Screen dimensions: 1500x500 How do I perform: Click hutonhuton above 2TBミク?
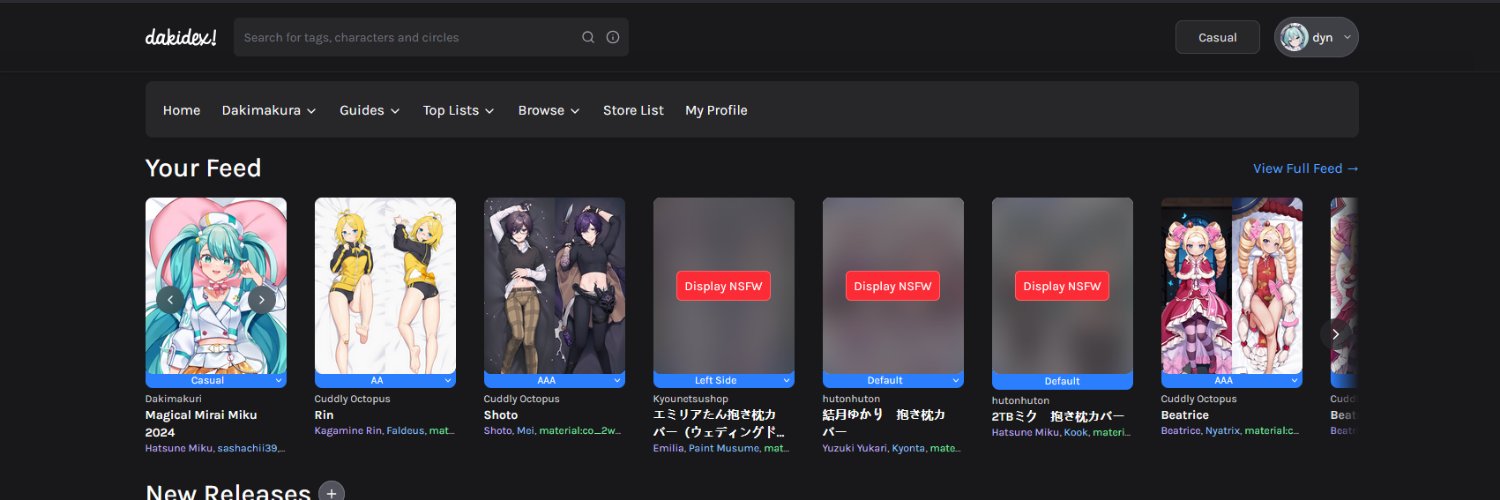point(1021,400)
